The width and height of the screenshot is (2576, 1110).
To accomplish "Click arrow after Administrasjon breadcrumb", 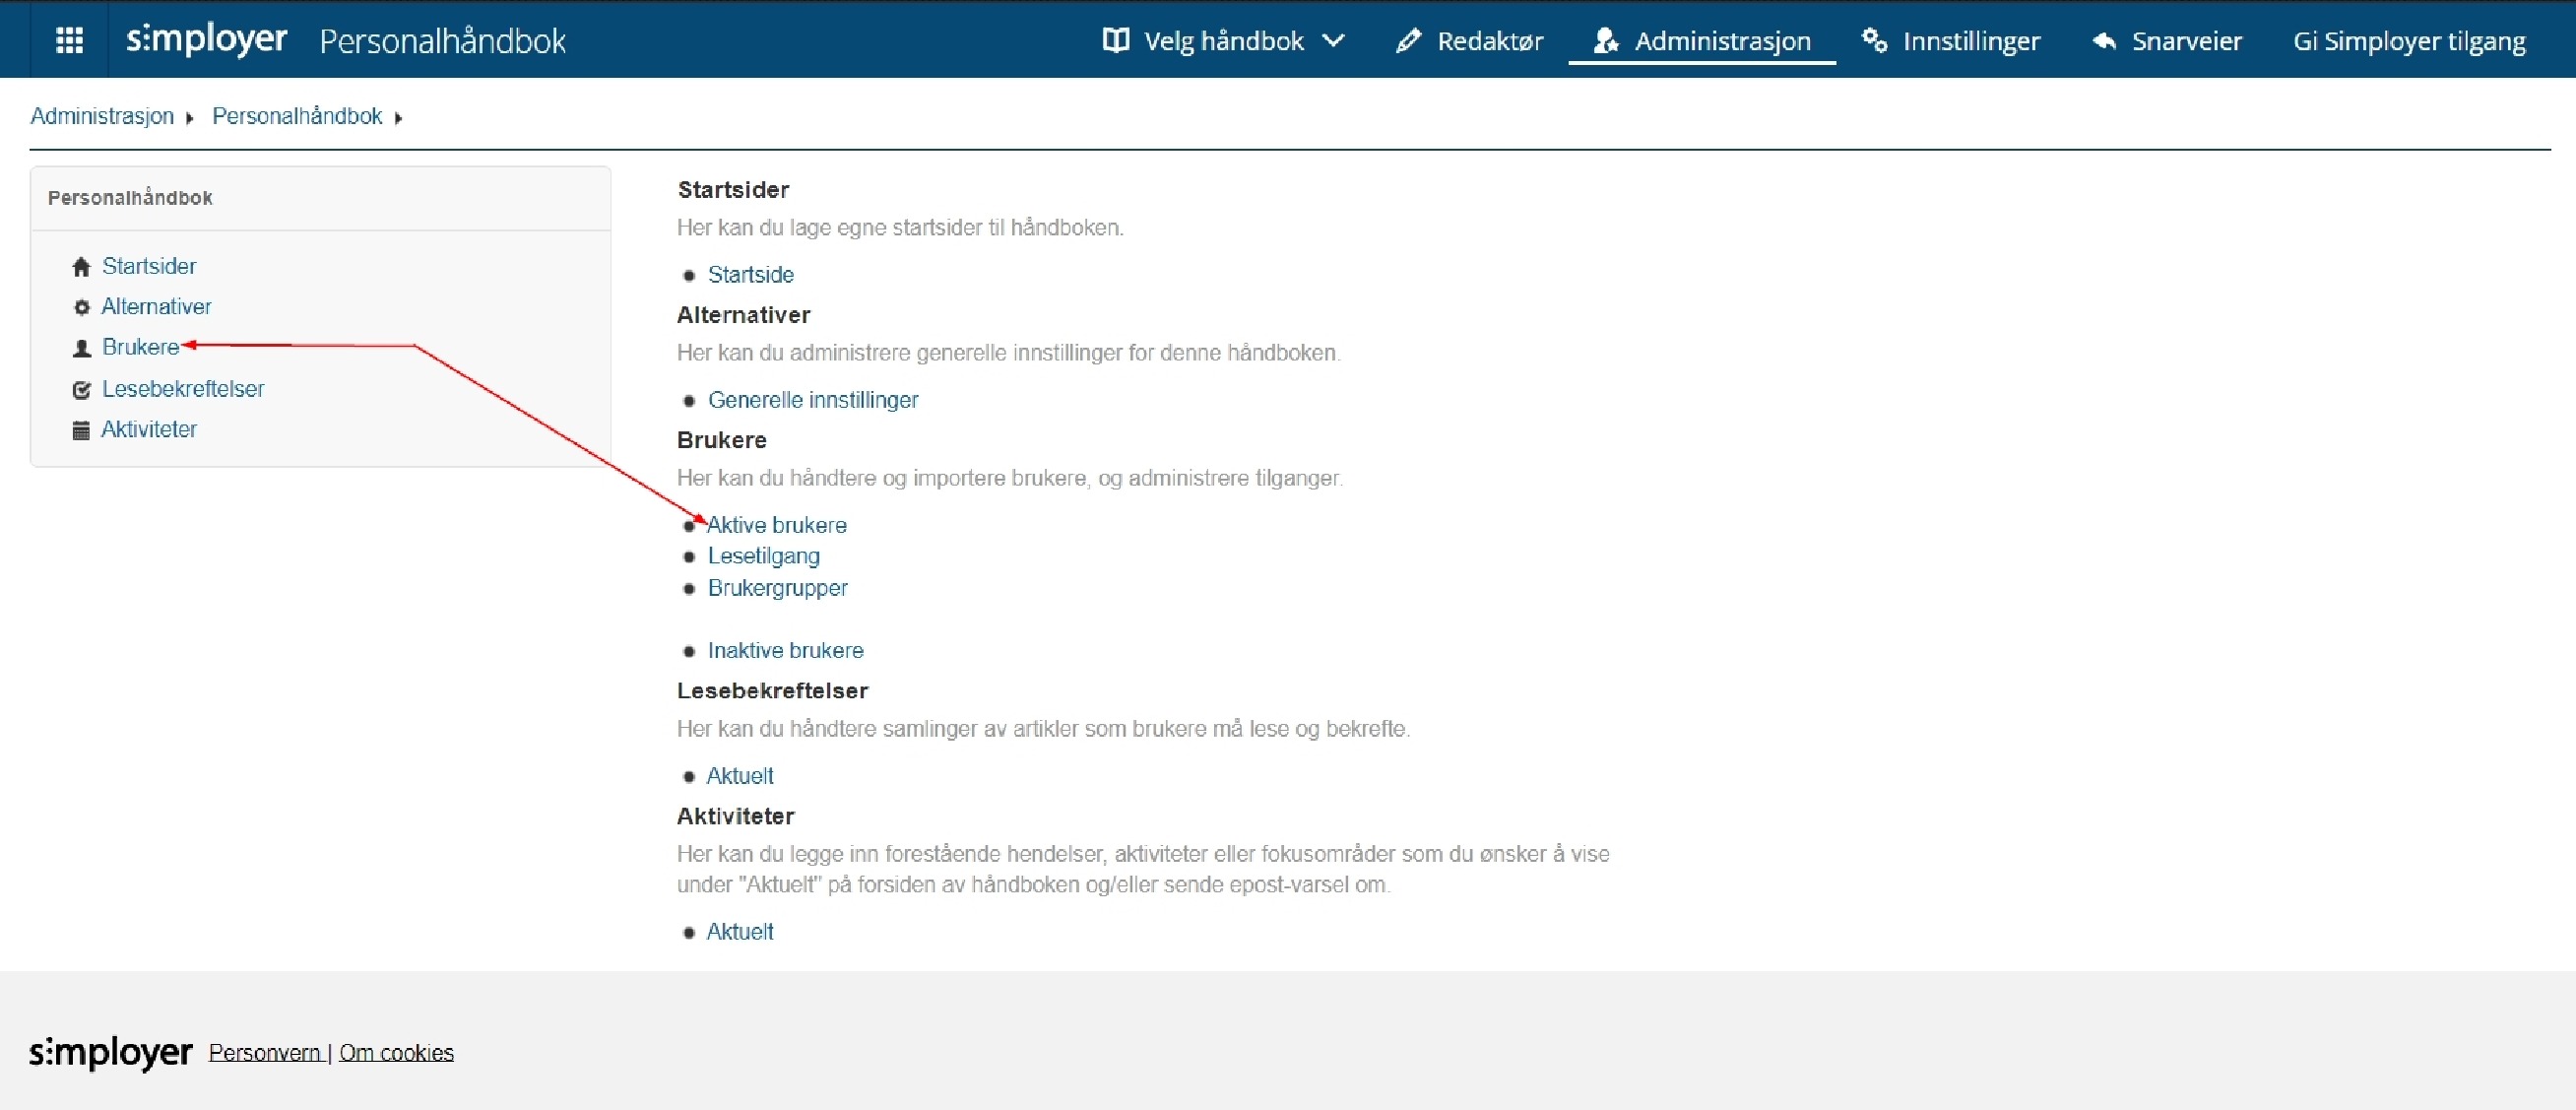I will tap(190, 118).
